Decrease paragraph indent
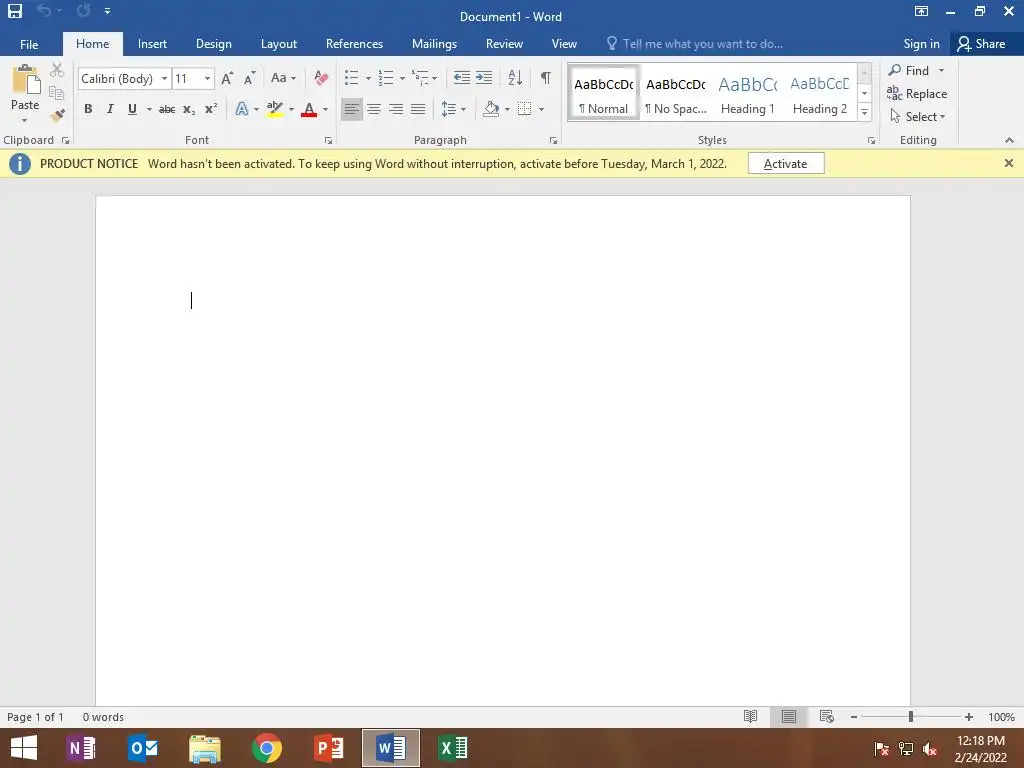Screen dimensions: 1024x768 462,78
